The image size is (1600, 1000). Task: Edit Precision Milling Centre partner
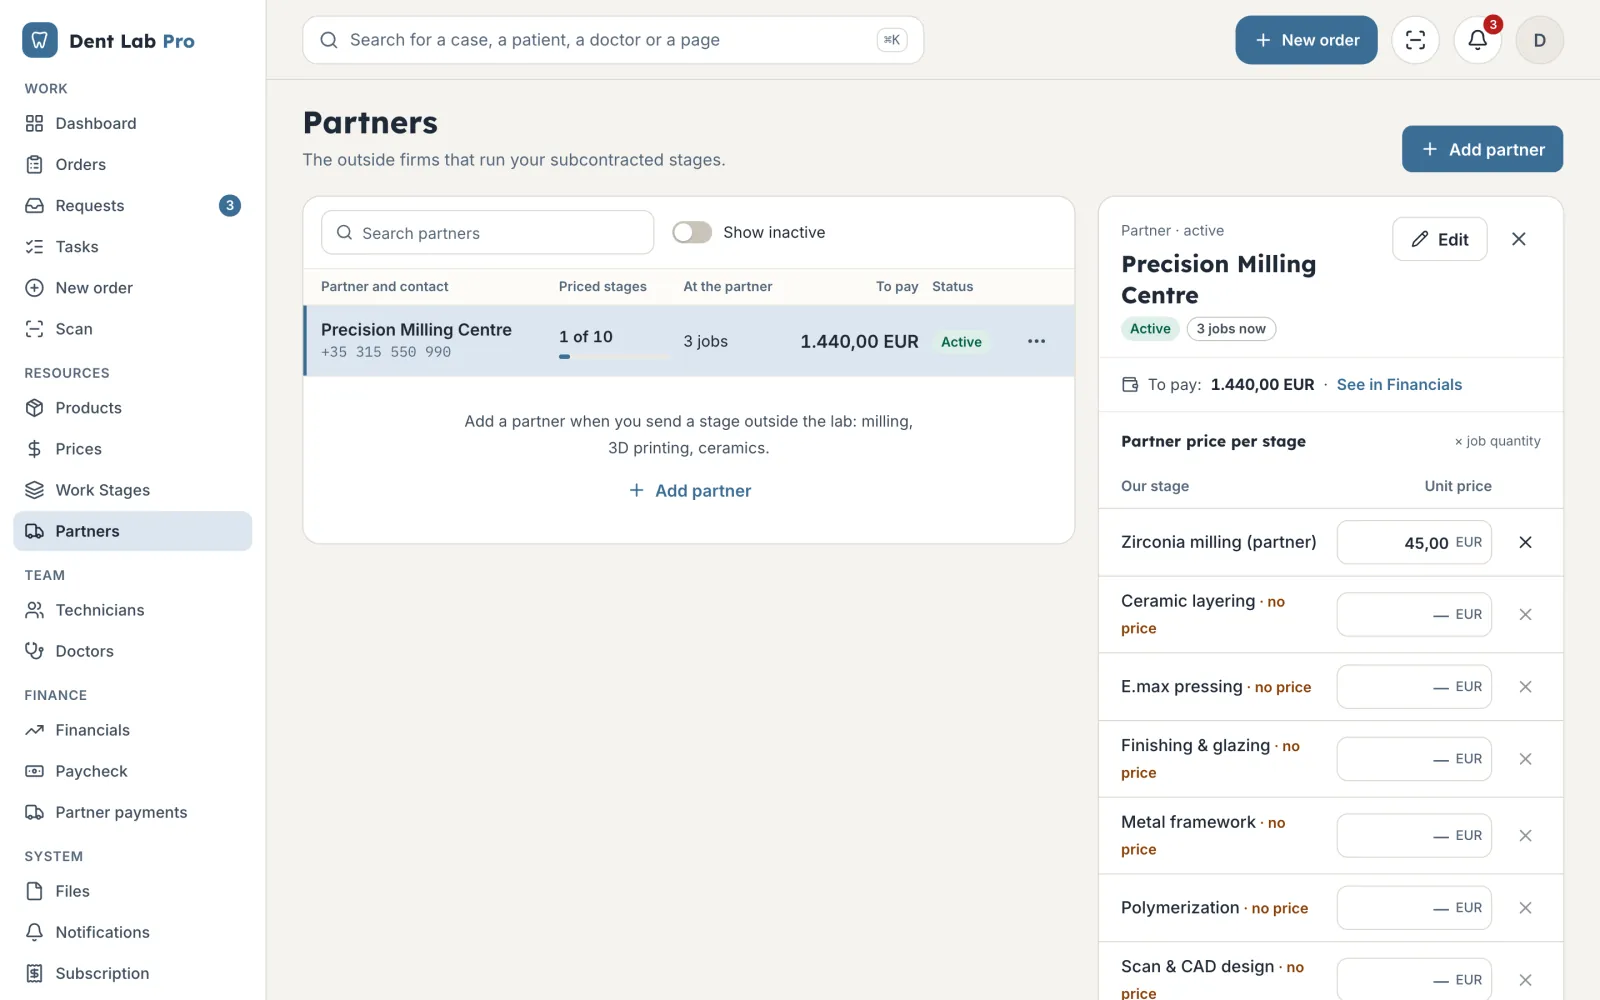click(1439, 239)
